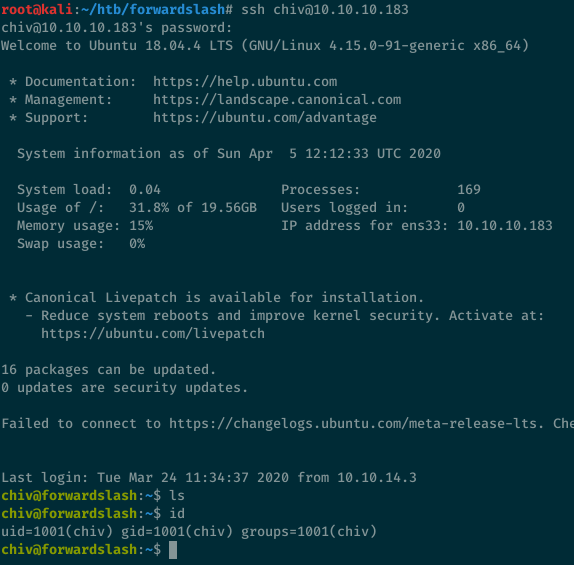
Task: Click the ssh chiv@10.10.10.183 command text
Action: pos(325,10)
